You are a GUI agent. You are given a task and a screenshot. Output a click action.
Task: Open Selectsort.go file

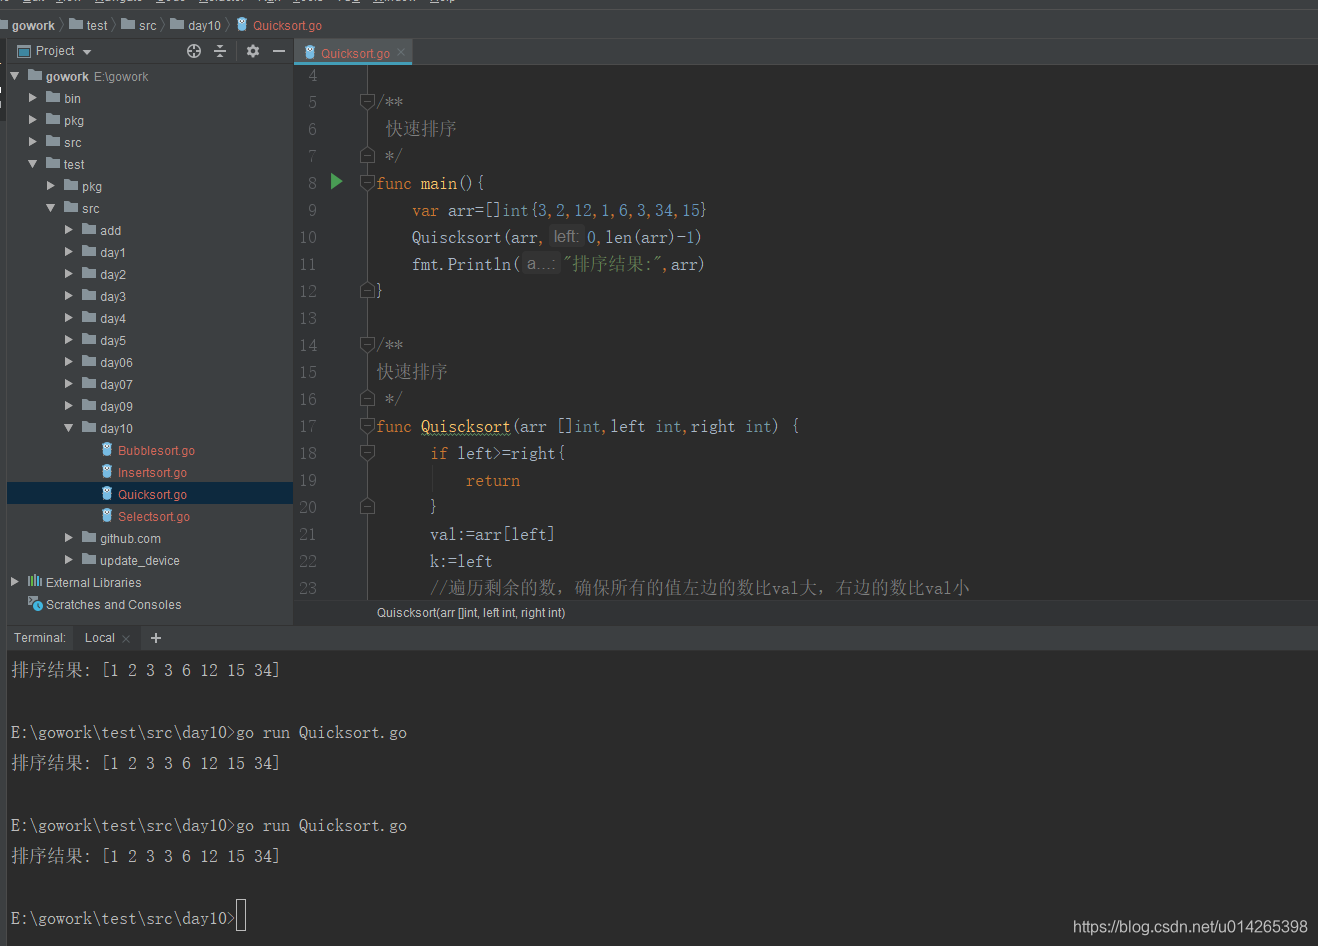(x=153, y=517)
